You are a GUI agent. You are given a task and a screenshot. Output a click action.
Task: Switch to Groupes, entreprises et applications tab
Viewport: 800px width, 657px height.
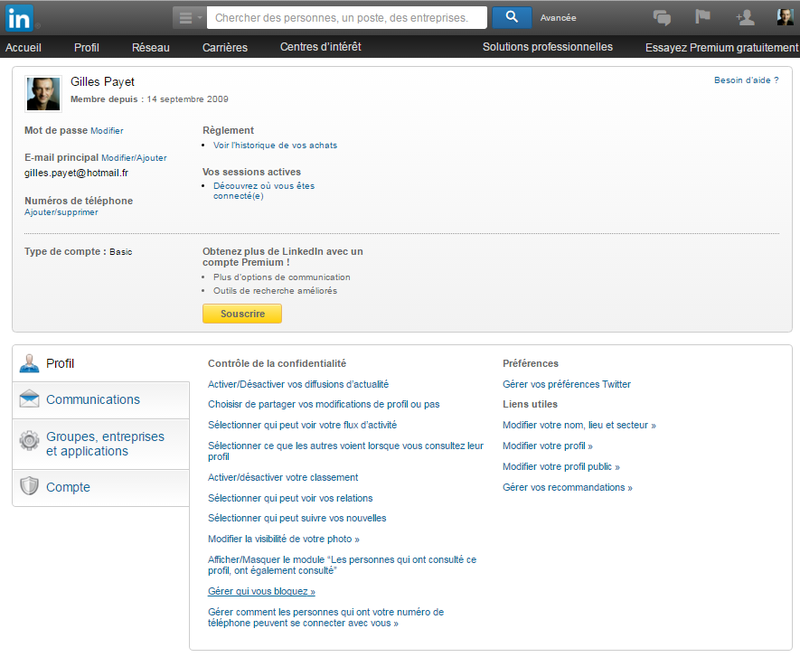[101, 444]
